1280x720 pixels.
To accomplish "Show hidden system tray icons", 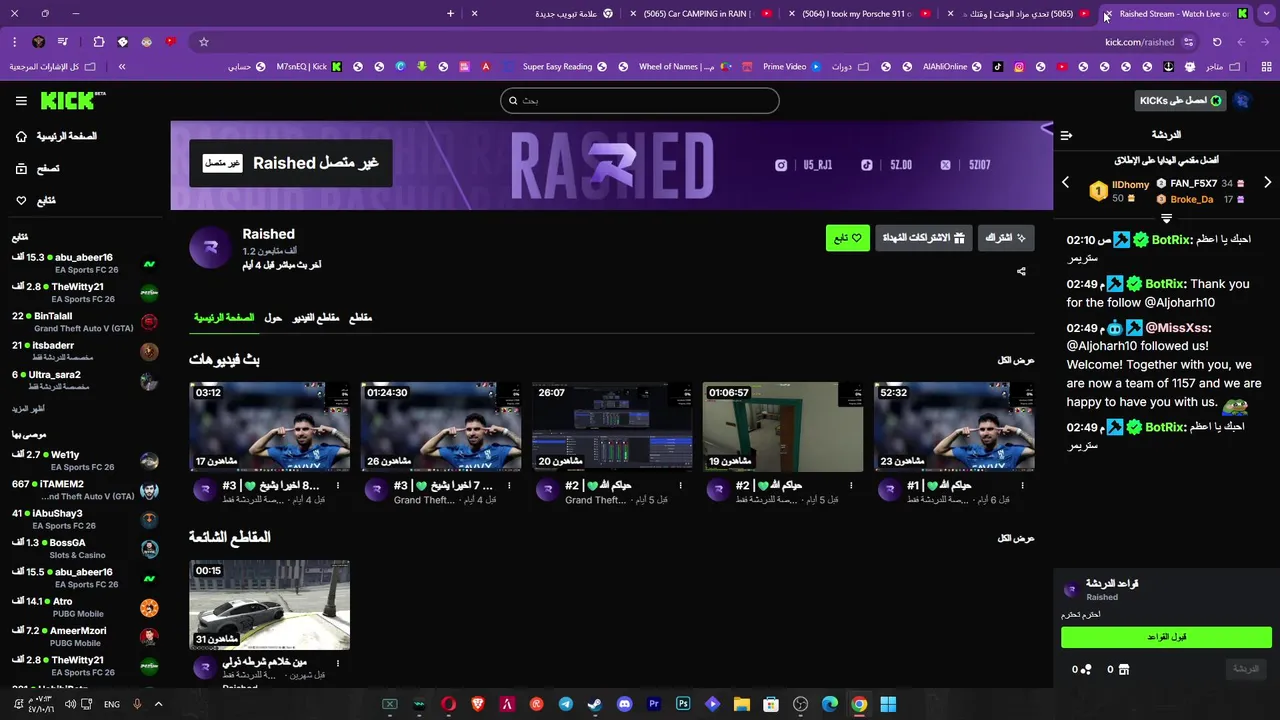I will 158,704.
